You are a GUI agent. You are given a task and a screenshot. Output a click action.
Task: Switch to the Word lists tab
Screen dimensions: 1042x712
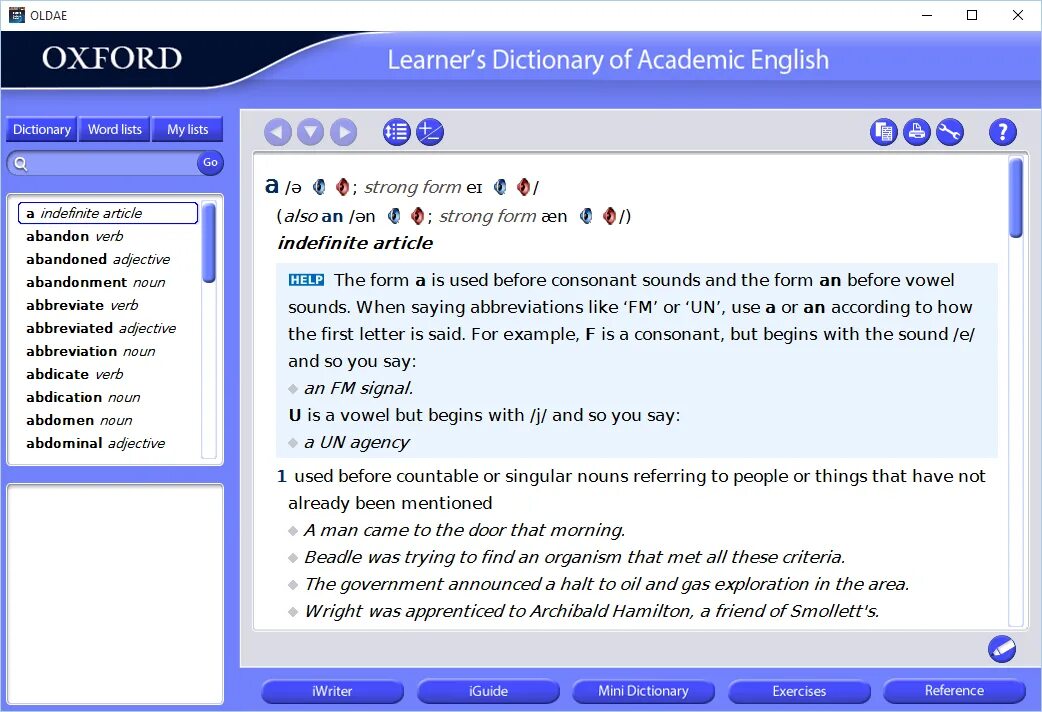pos(115,130)
